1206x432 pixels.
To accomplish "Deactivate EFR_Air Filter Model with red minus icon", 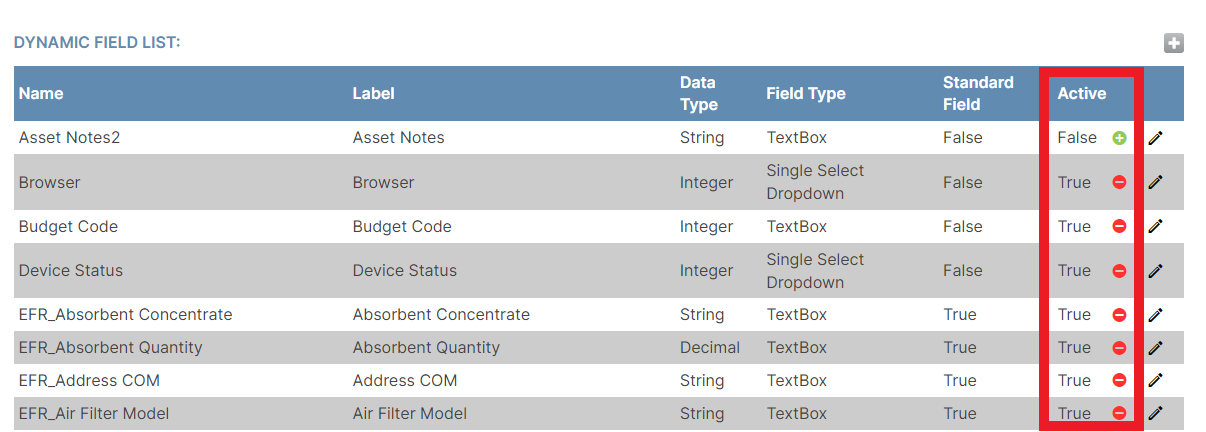I will tap(1119, 413).
